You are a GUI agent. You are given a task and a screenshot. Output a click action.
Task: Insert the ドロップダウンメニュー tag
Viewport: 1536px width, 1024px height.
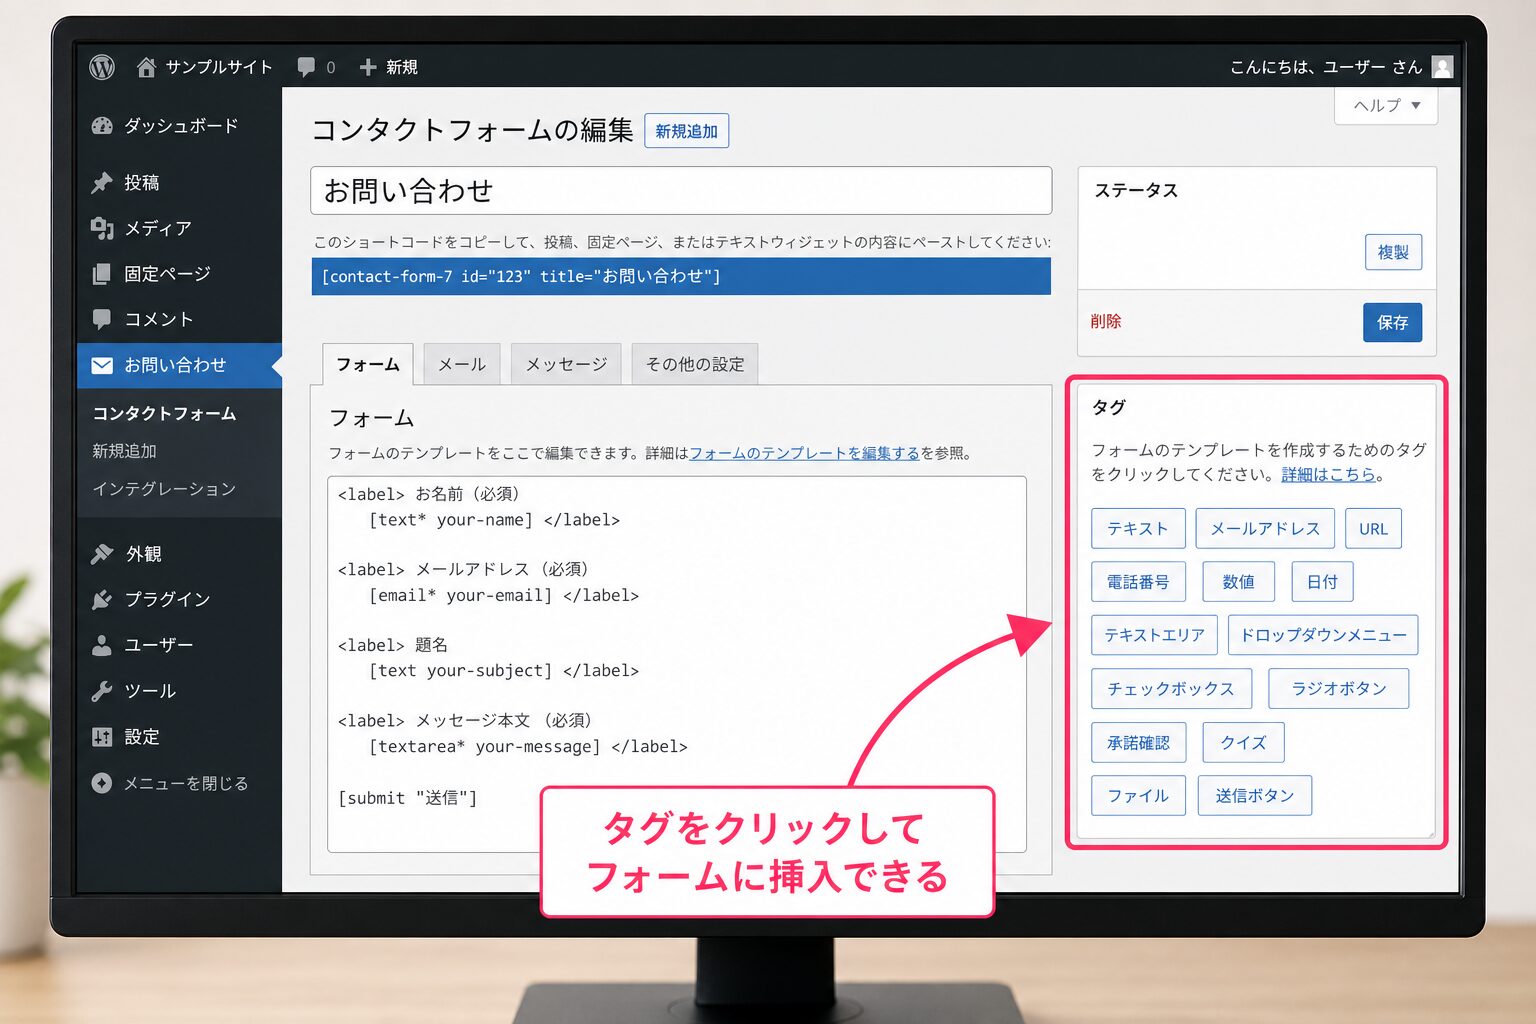click(1323, 635)
